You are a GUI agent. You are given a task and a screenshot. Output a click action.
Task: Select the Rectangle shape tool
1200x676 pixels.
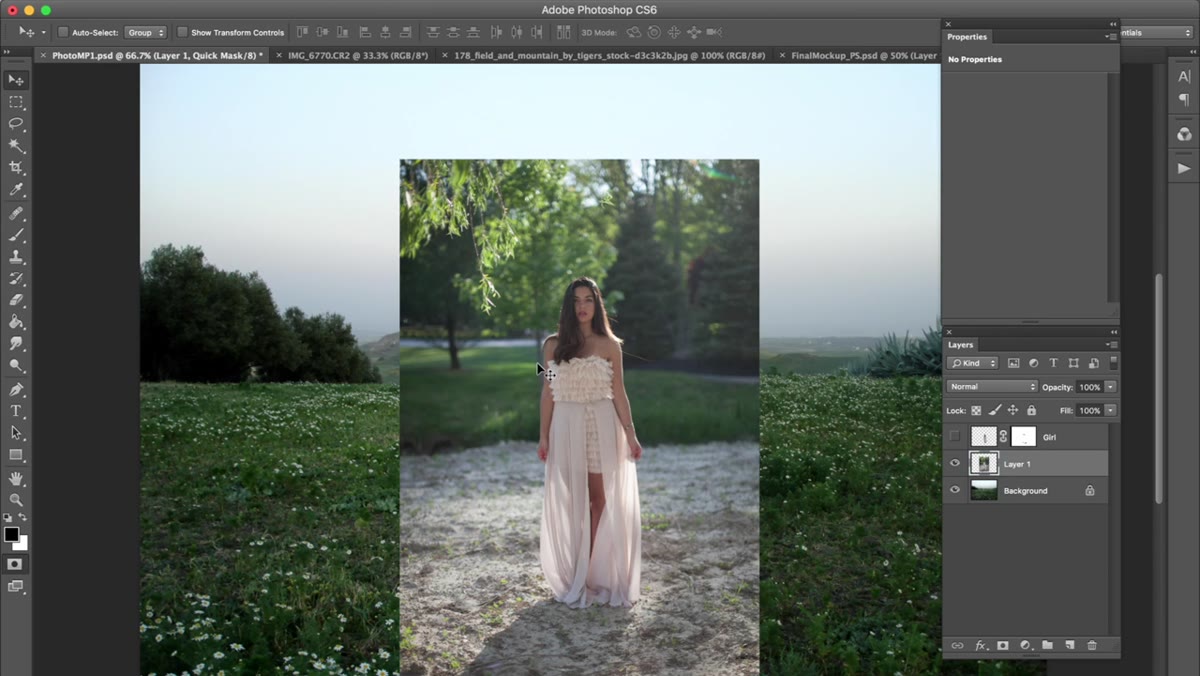16,455
